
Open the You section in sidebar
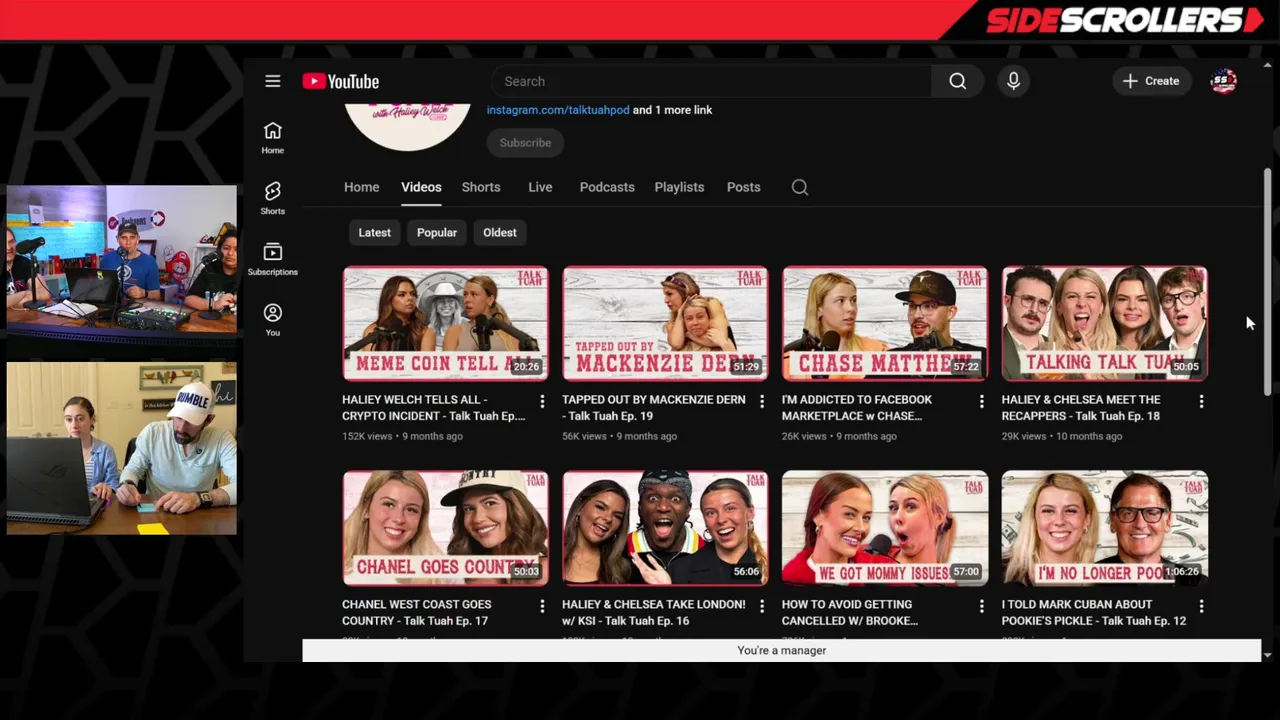click(x=273, y=320)
